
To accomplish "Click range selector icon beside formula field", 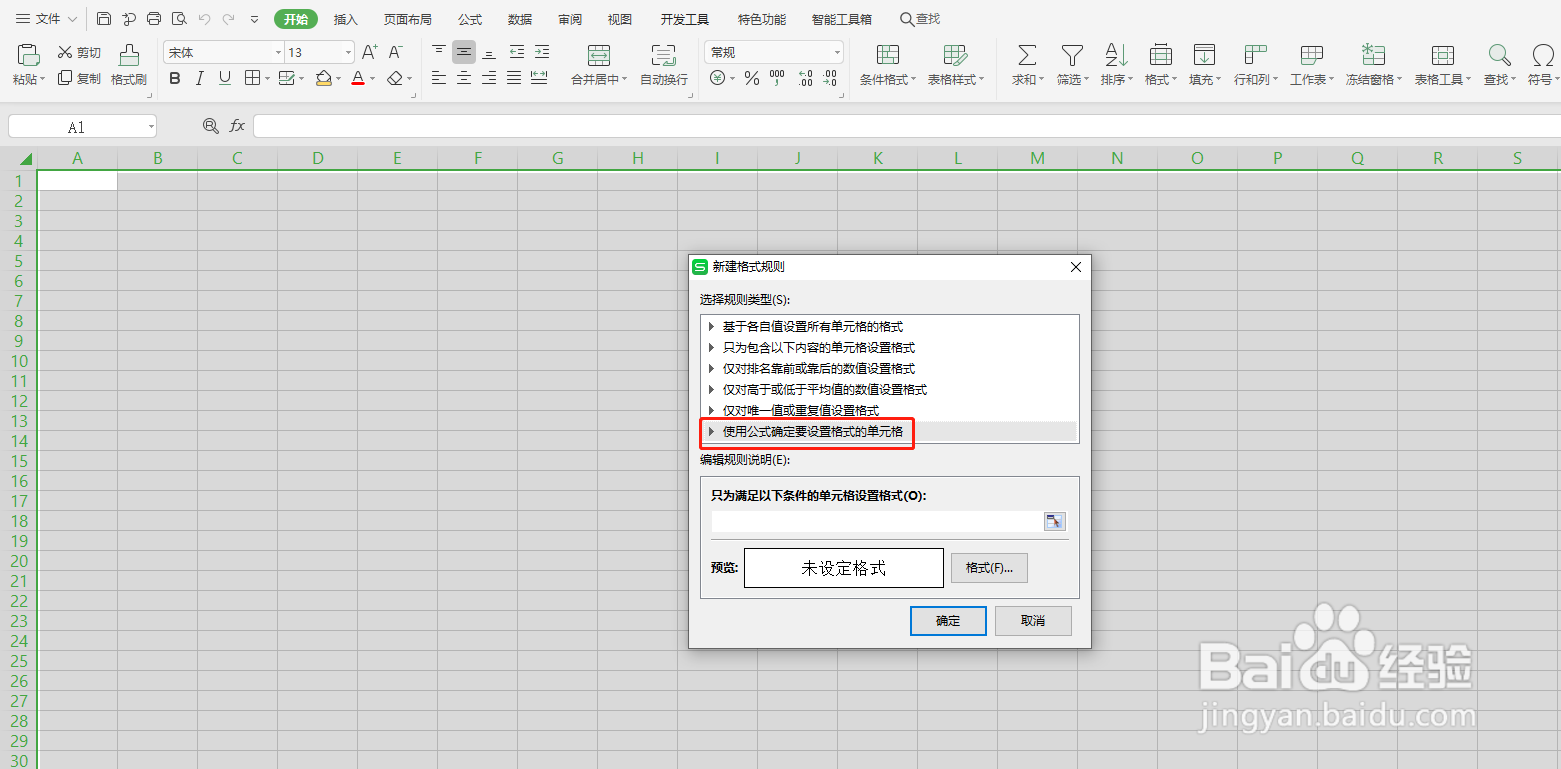I will (x=1055, y=521).
